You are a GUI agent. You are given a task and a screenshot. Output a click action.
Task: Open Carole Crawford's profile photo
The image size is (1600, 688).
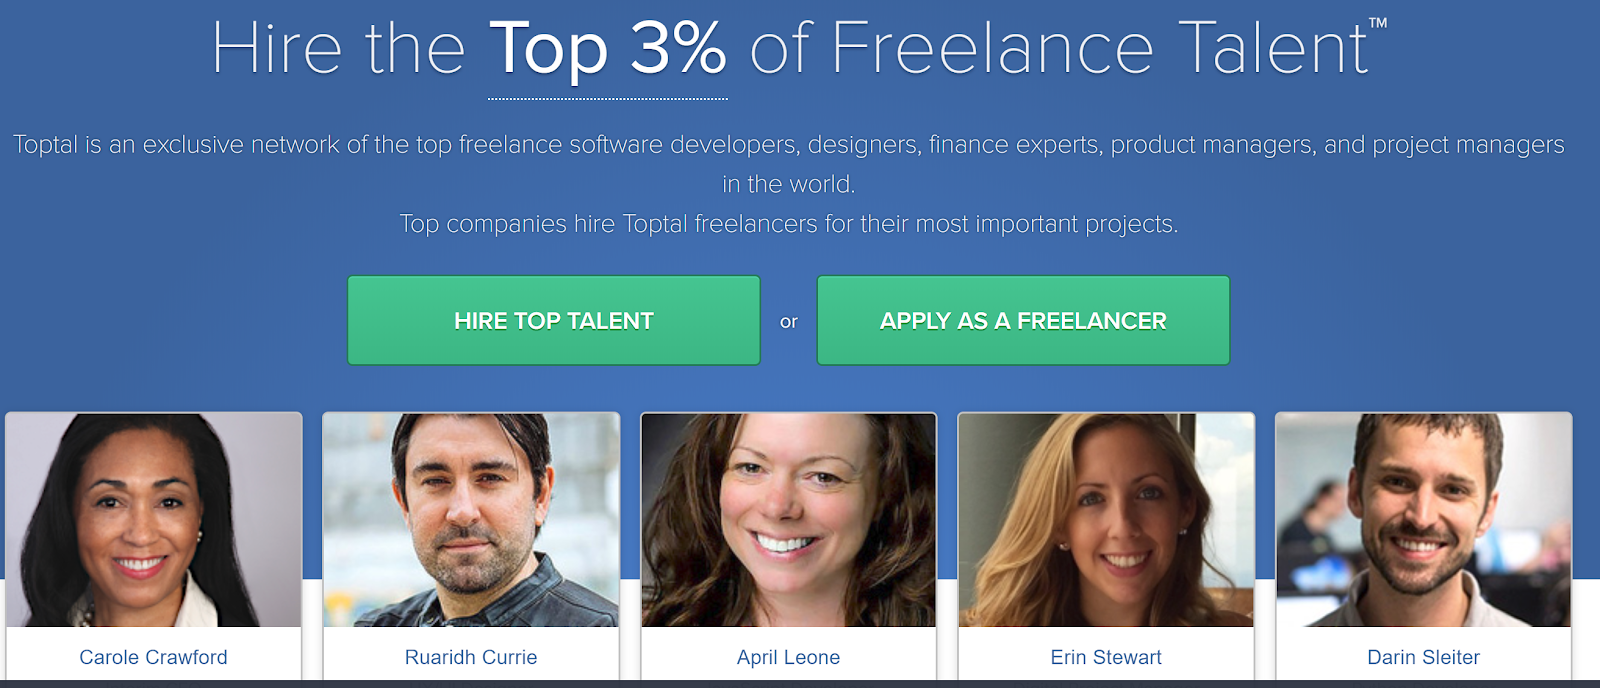click(x=154, y=520)
